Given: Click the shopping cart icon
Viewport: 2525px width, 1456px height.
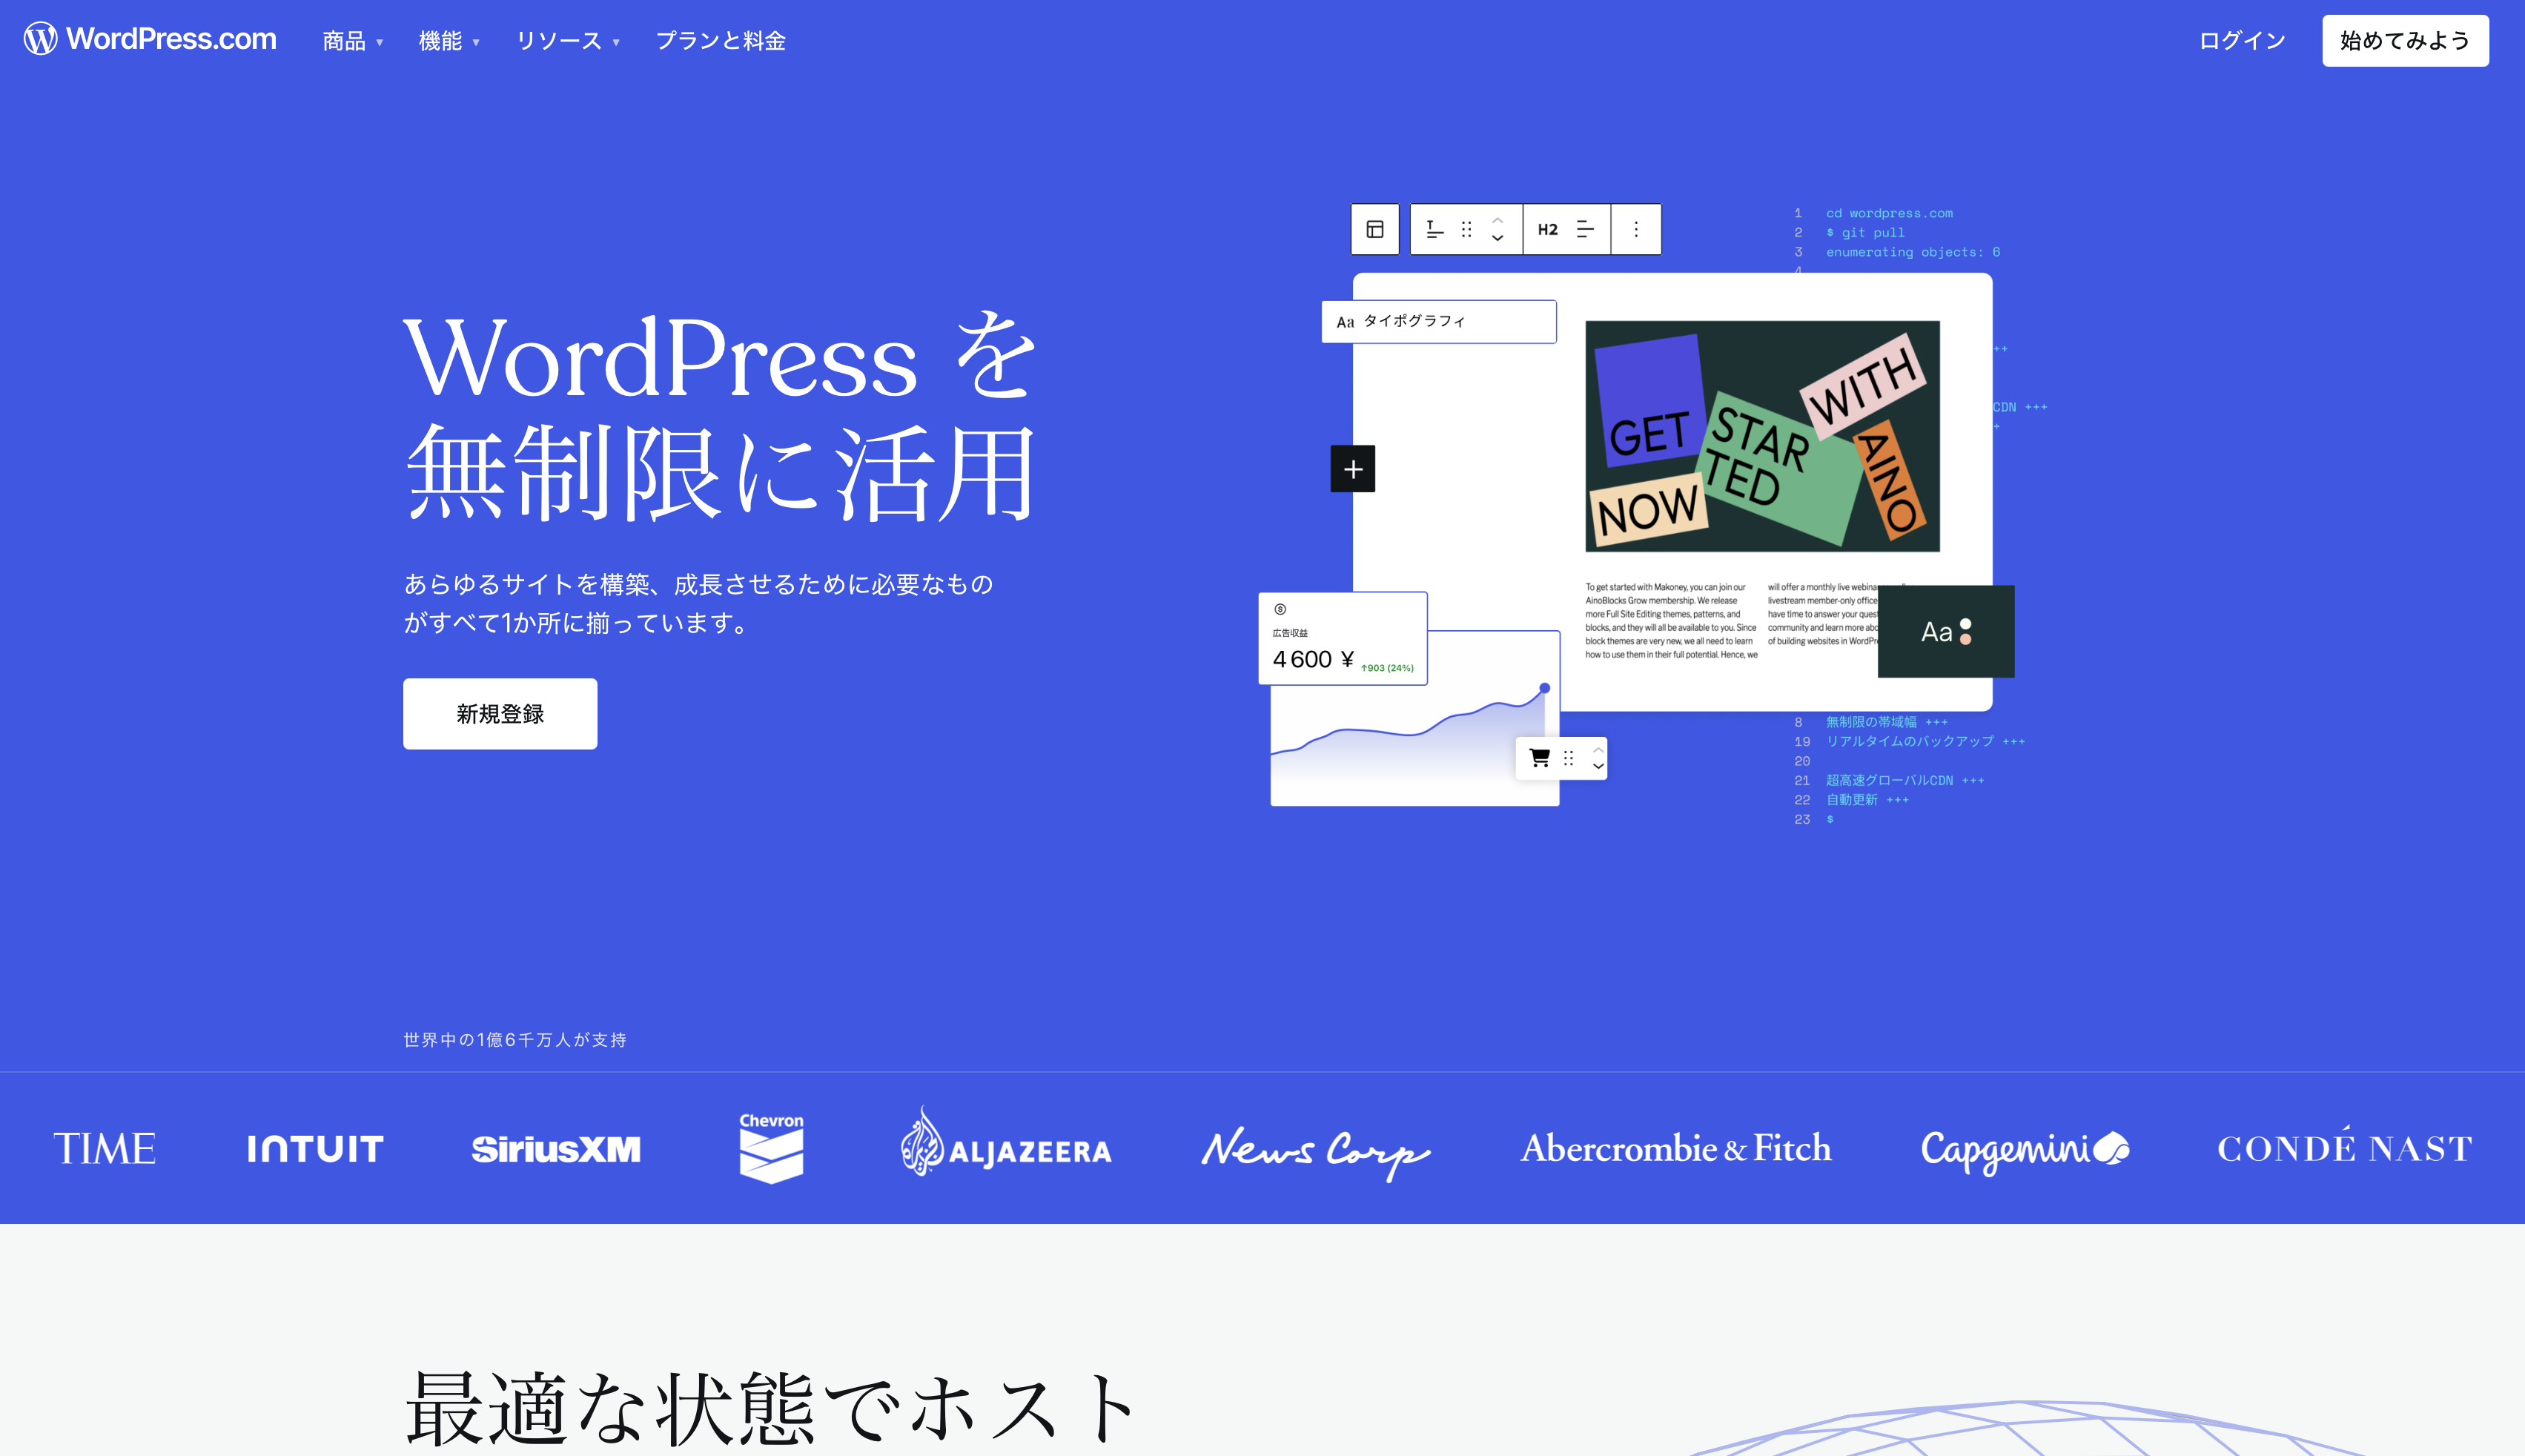Looking at the screenshot, I should tap(1538, 758).
